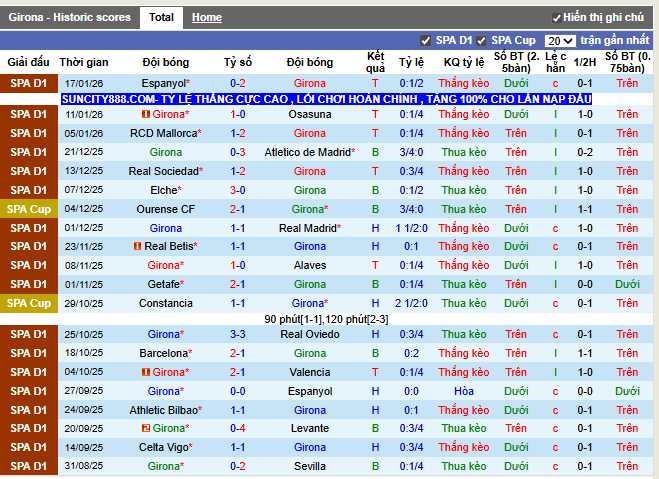Image resolution: width=659 pixels, height=479 pixels.
Task: Open the 0-2 score of Espanyol vs Girona
Action: [x=238, y=83]
